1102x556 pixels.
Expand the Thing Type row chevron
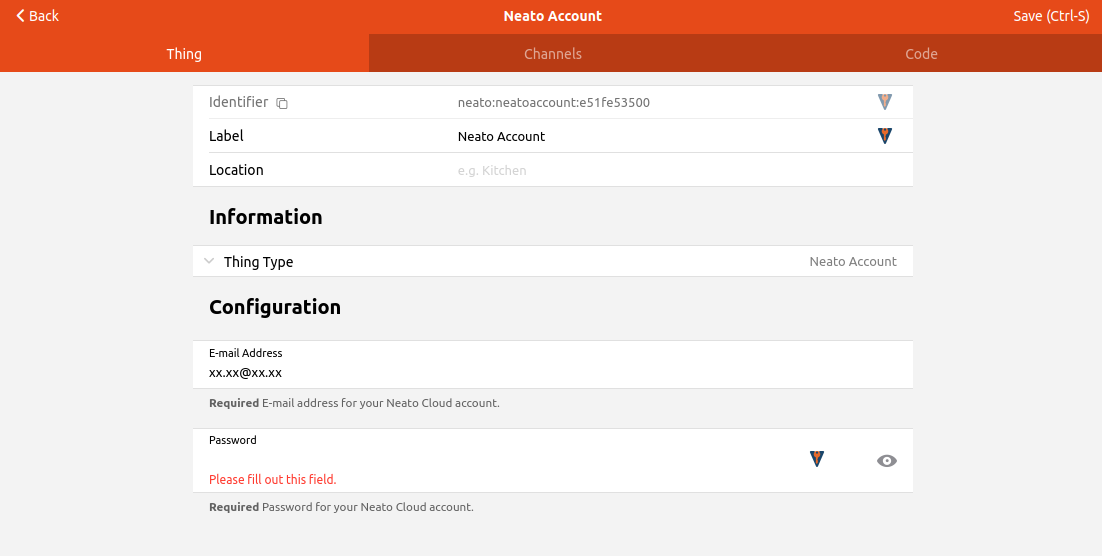click(x=209, y=261)
